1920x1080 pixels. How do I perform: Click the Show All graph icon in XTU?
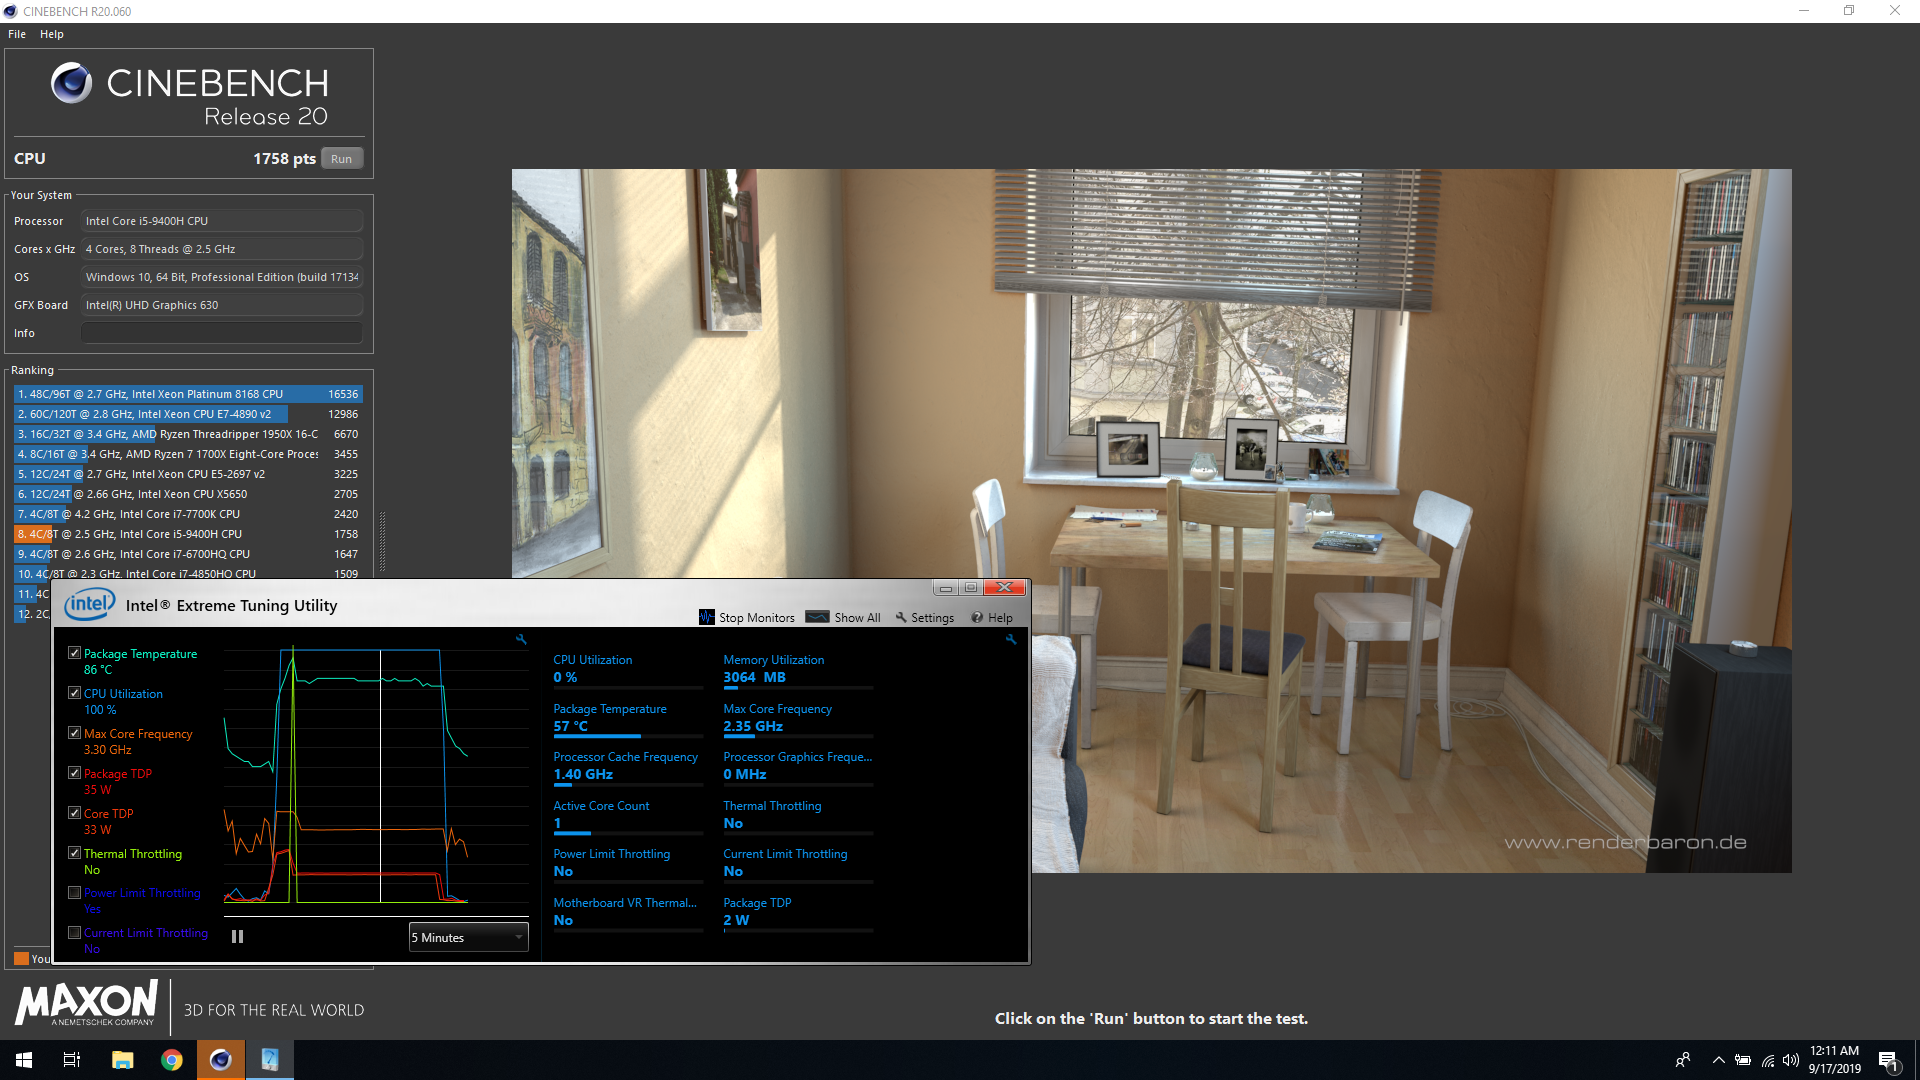point(817,617)
